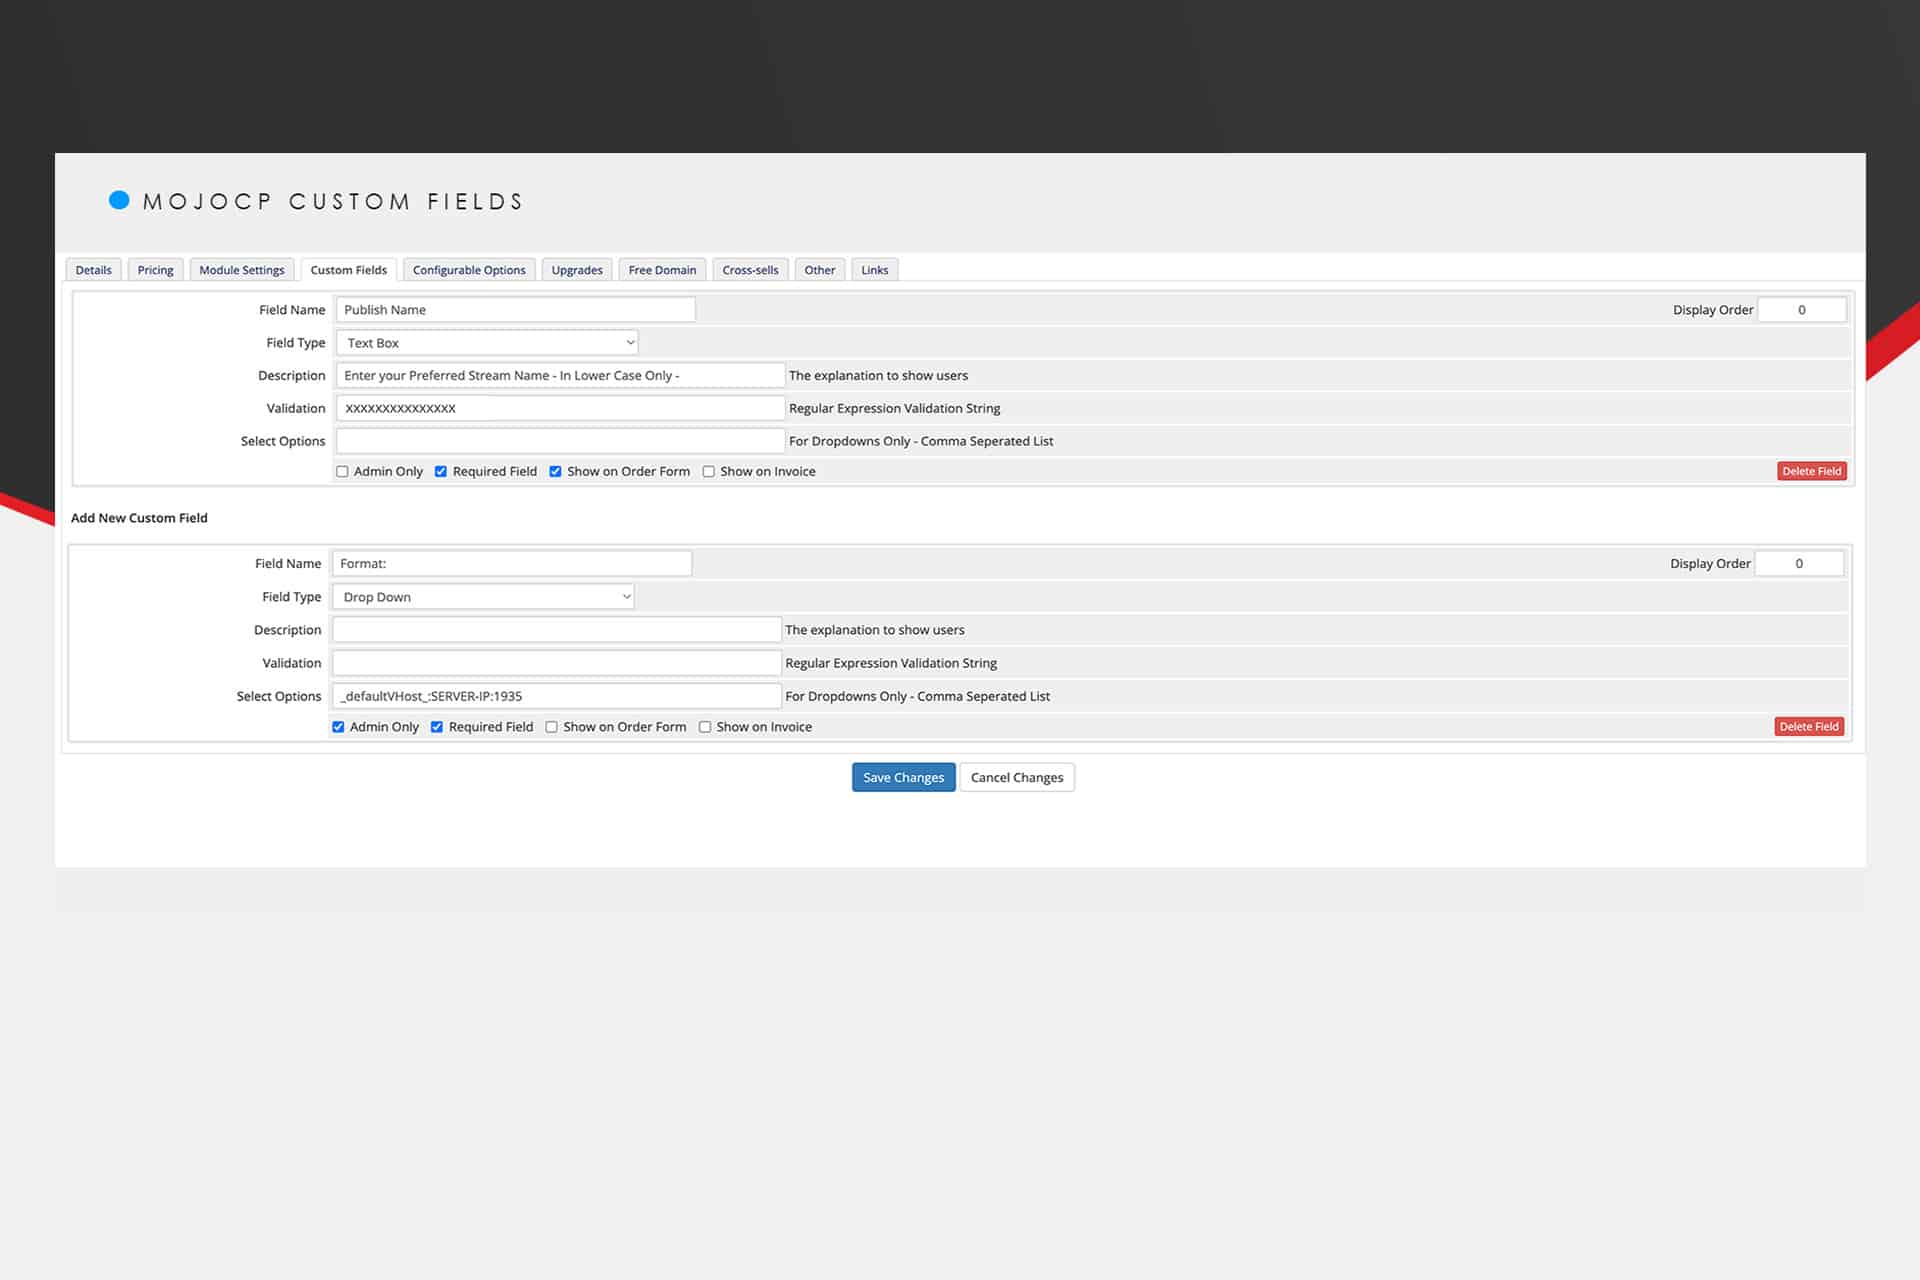The height and width of the screenshot is (1280, 1920).
Task: Open the Text Box field type dropdown
Action: [487, 343]
